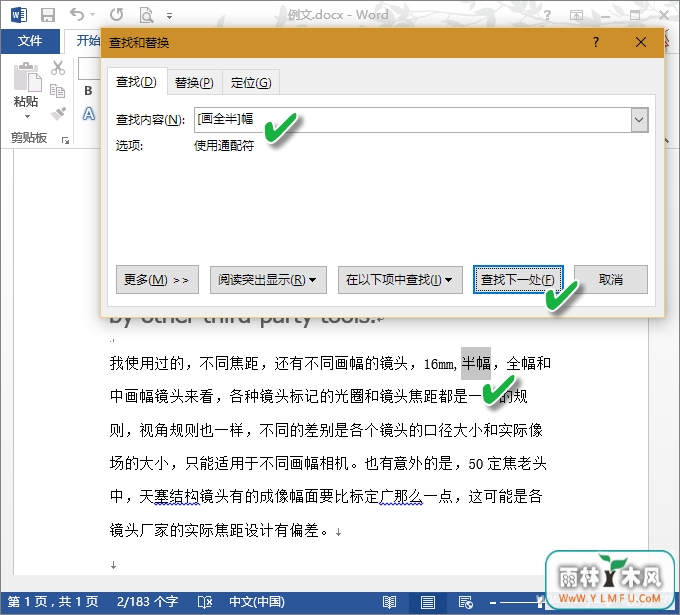Expand the 查找内容 history dropdown

(639, 120)
